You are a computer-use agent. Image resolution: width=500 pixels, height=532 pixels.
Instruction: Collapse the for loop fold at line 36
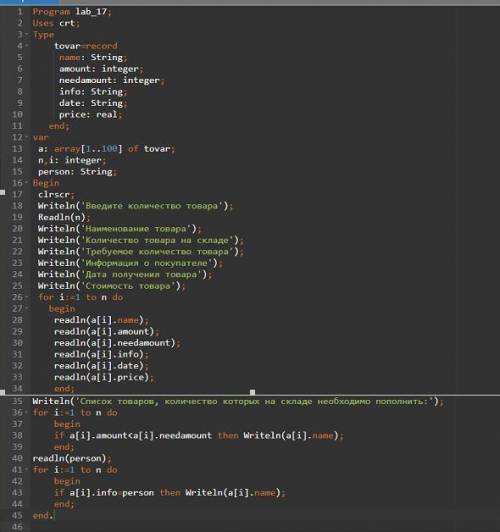pos(27,413)
